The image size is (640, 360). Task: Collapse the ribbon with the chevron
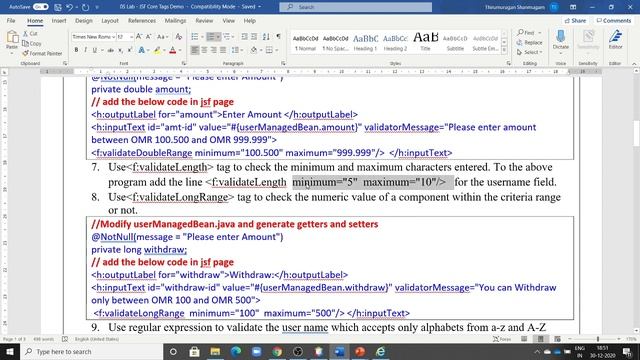point(634,64)
